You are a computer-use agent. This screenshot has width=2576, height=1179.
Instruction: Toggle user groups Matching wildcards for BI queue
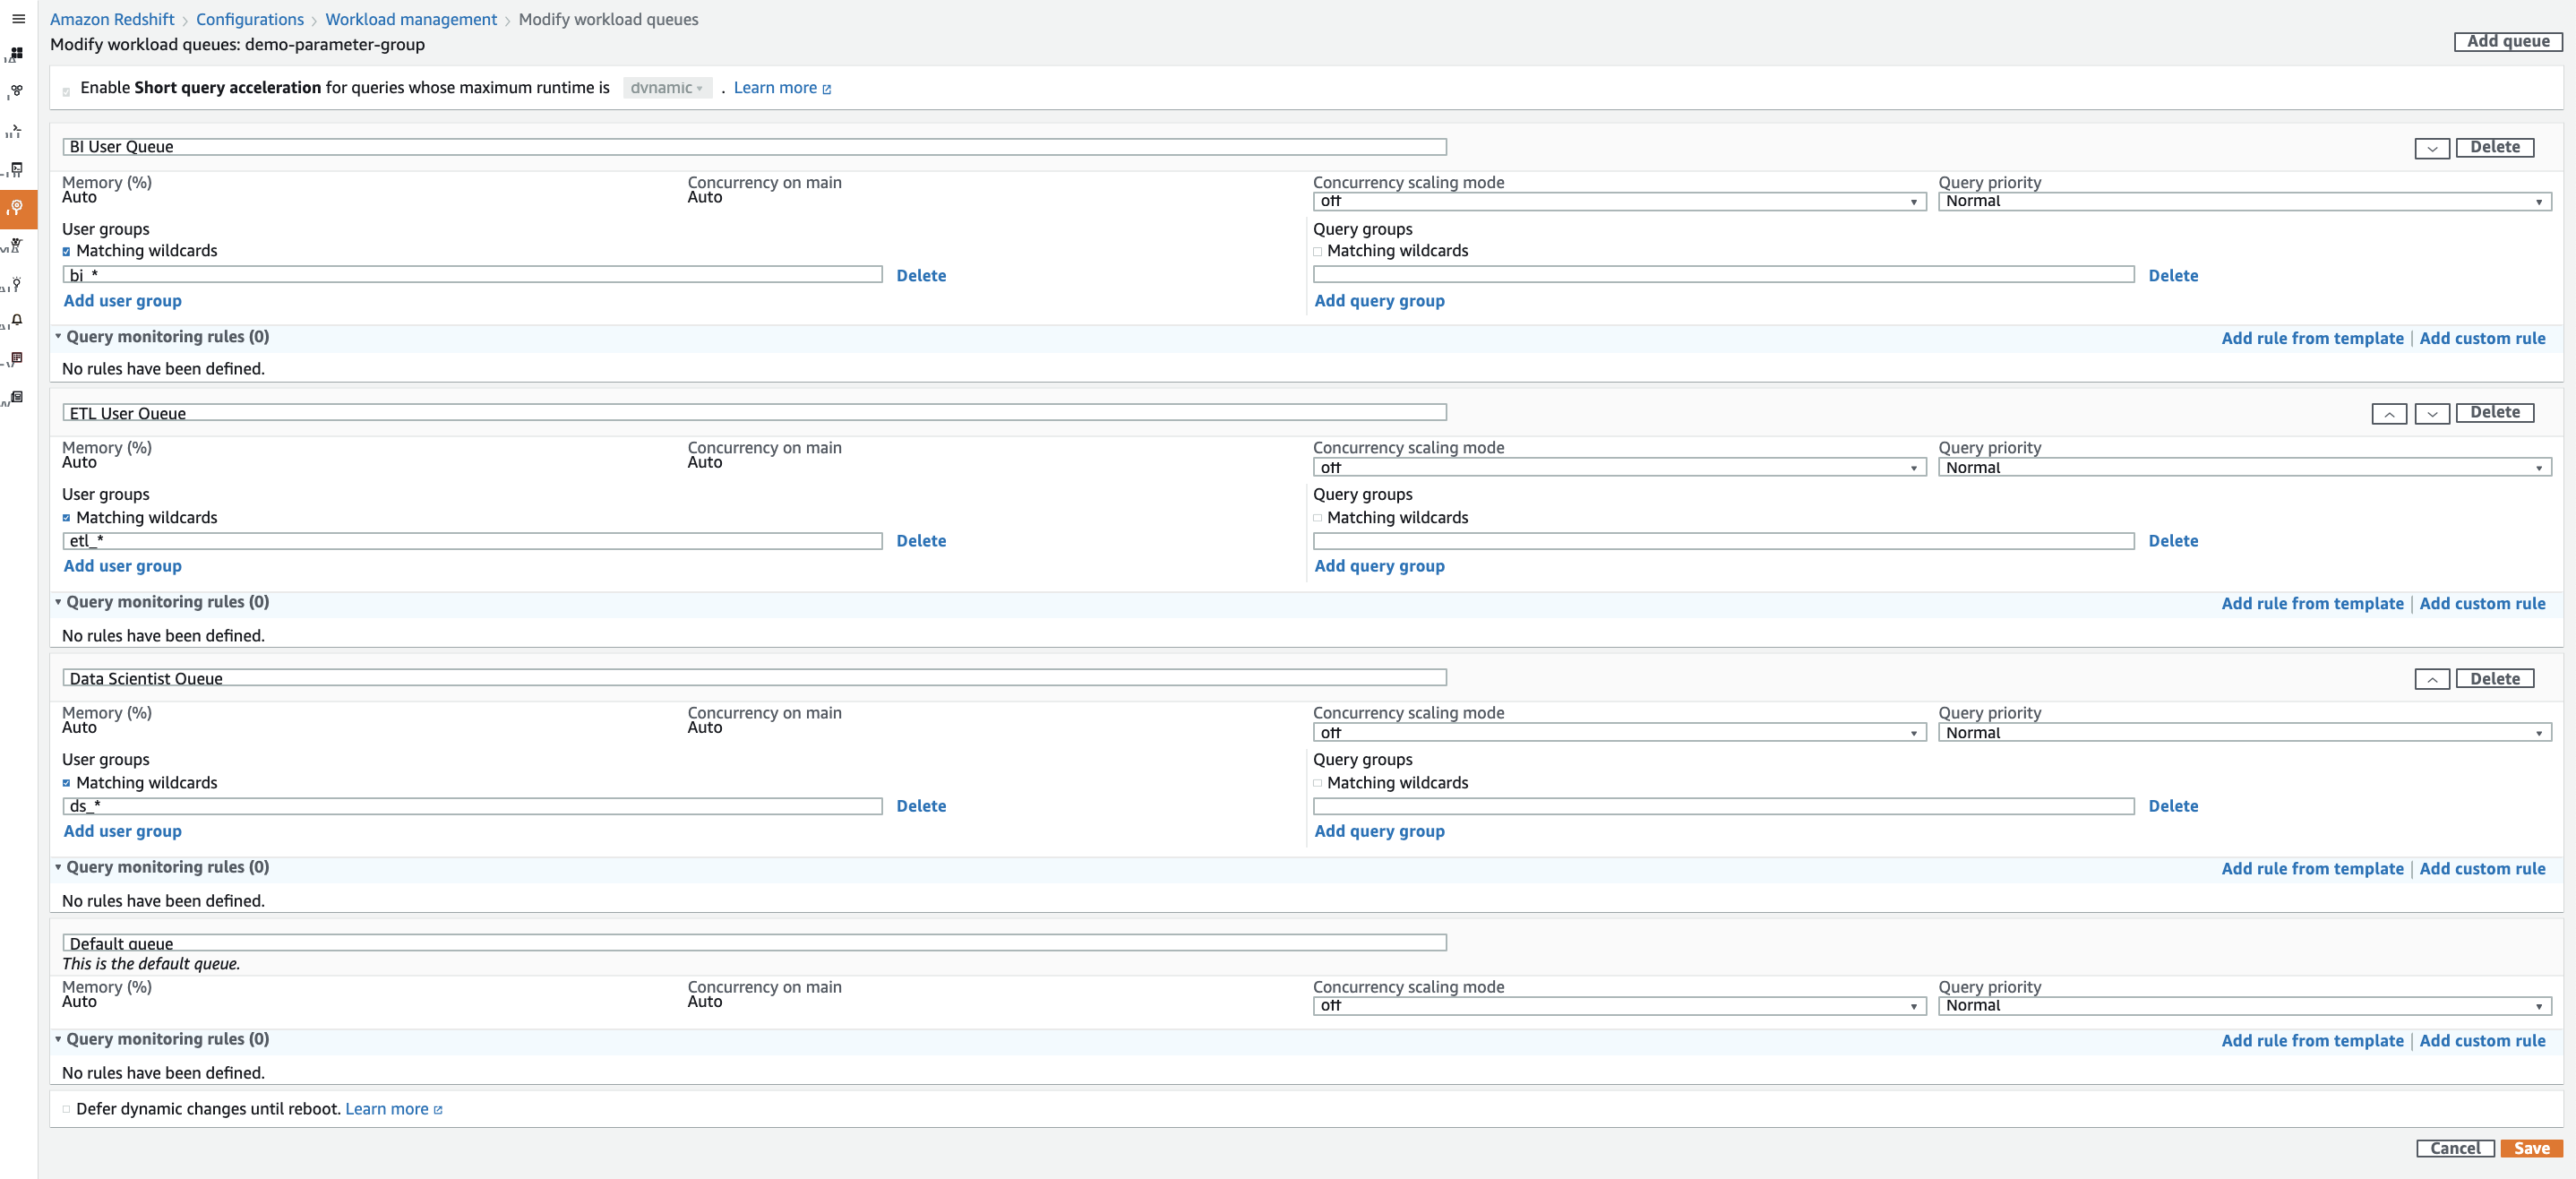(67, 252)
